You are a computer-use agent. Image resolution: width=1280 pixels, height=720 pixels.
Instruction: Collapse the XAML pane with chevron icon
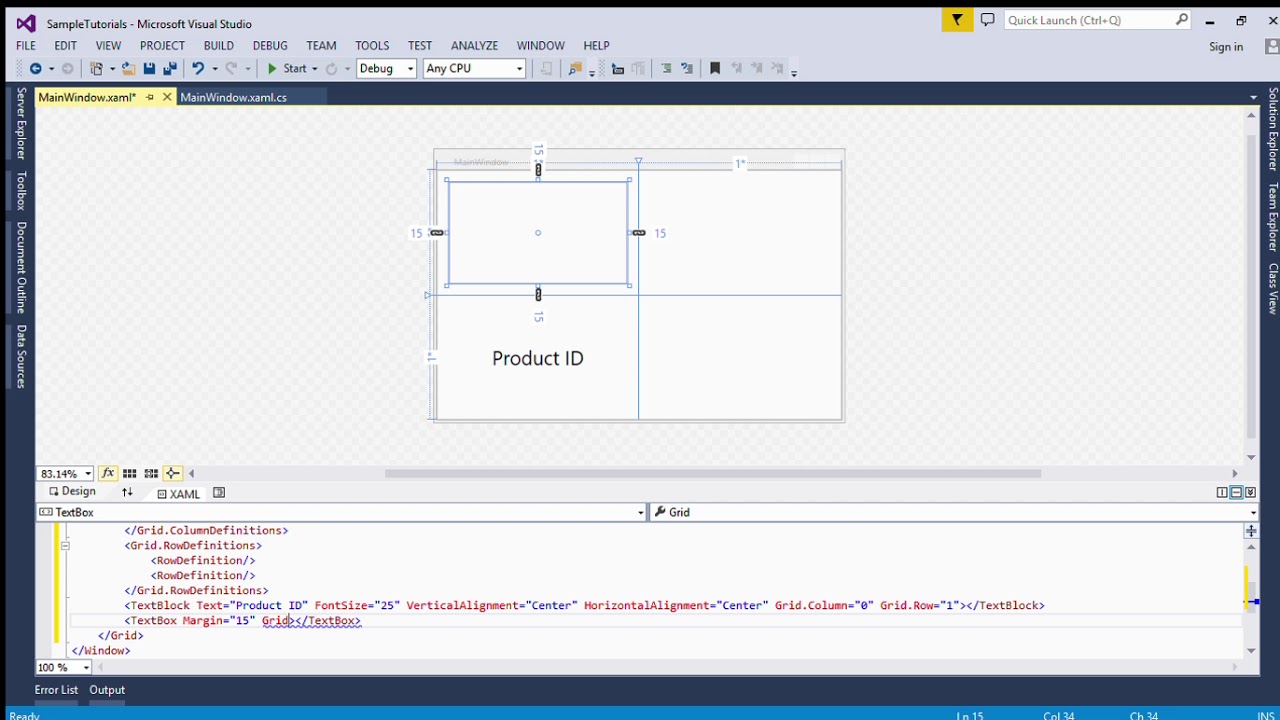click(x=1250, y=493)
